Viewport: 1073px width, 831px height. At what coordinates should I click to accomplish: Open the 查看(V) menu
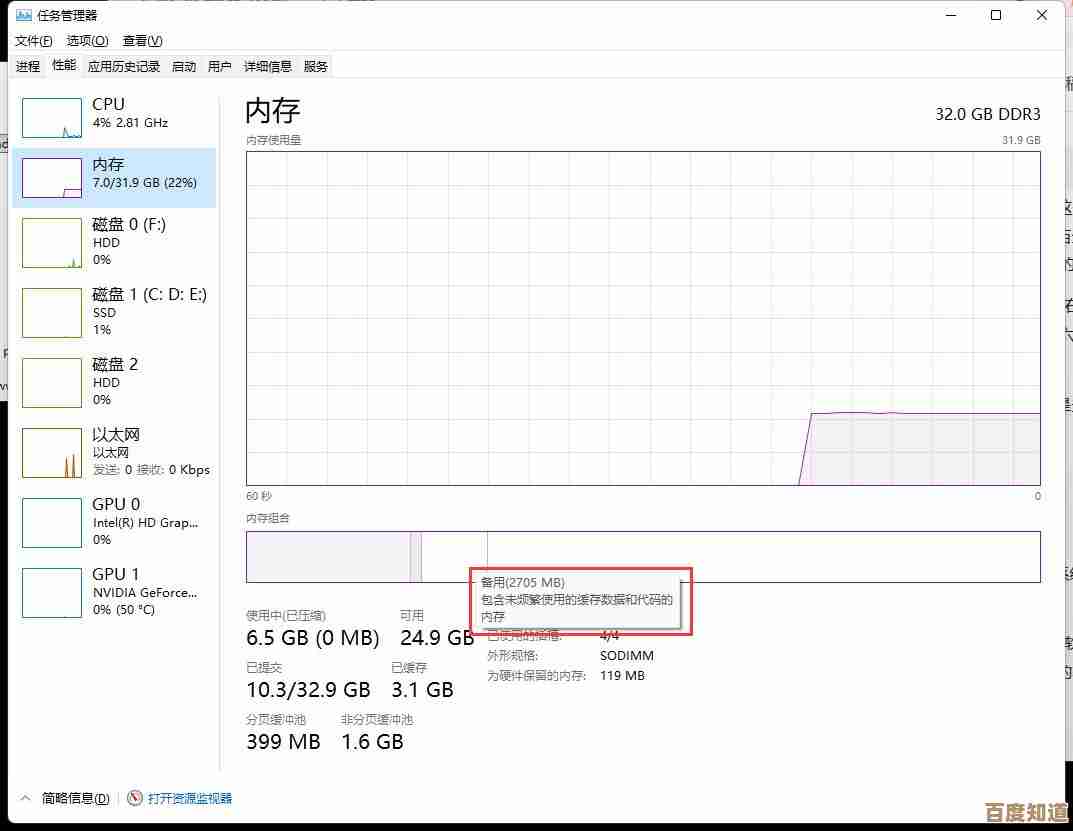tap(142, 41)
